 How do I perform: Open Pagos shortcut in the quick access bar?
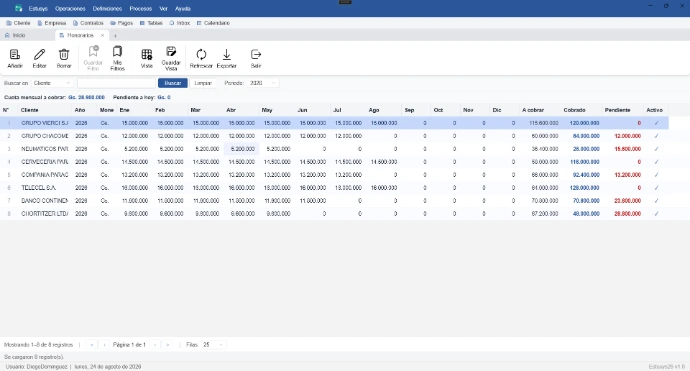pos(121,23)
